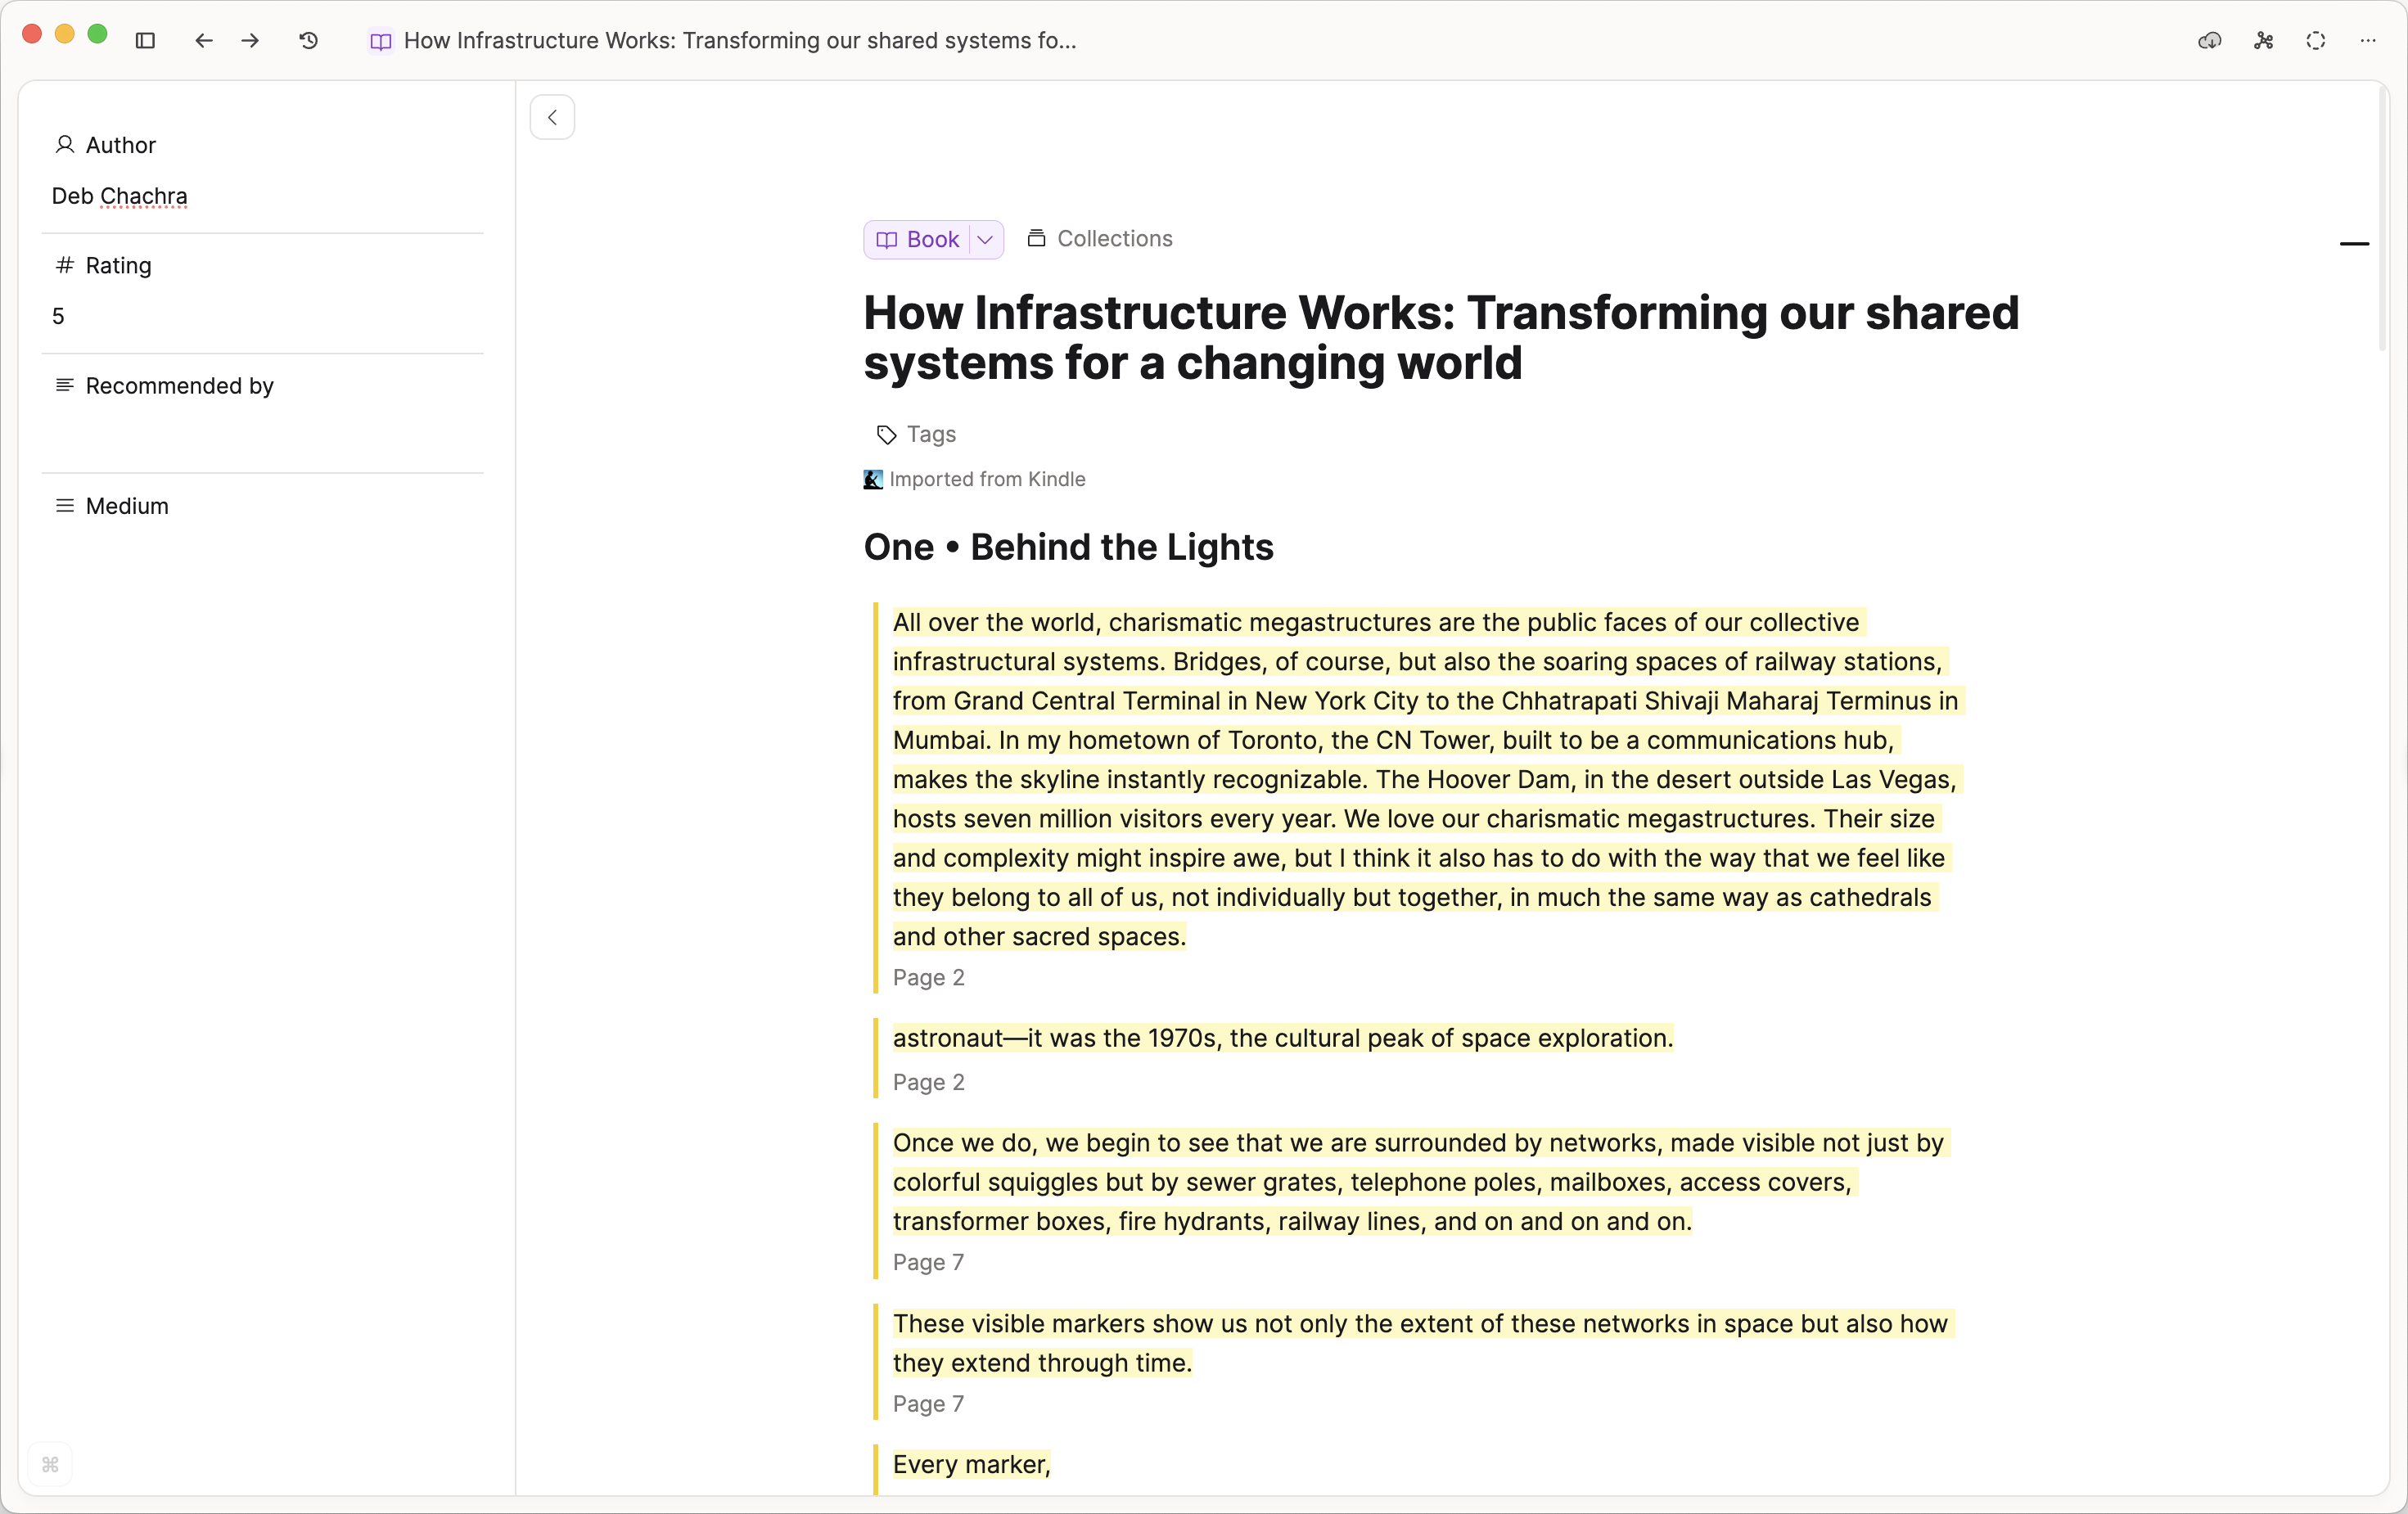Open the Book object type dropdown

click(985, 239)
